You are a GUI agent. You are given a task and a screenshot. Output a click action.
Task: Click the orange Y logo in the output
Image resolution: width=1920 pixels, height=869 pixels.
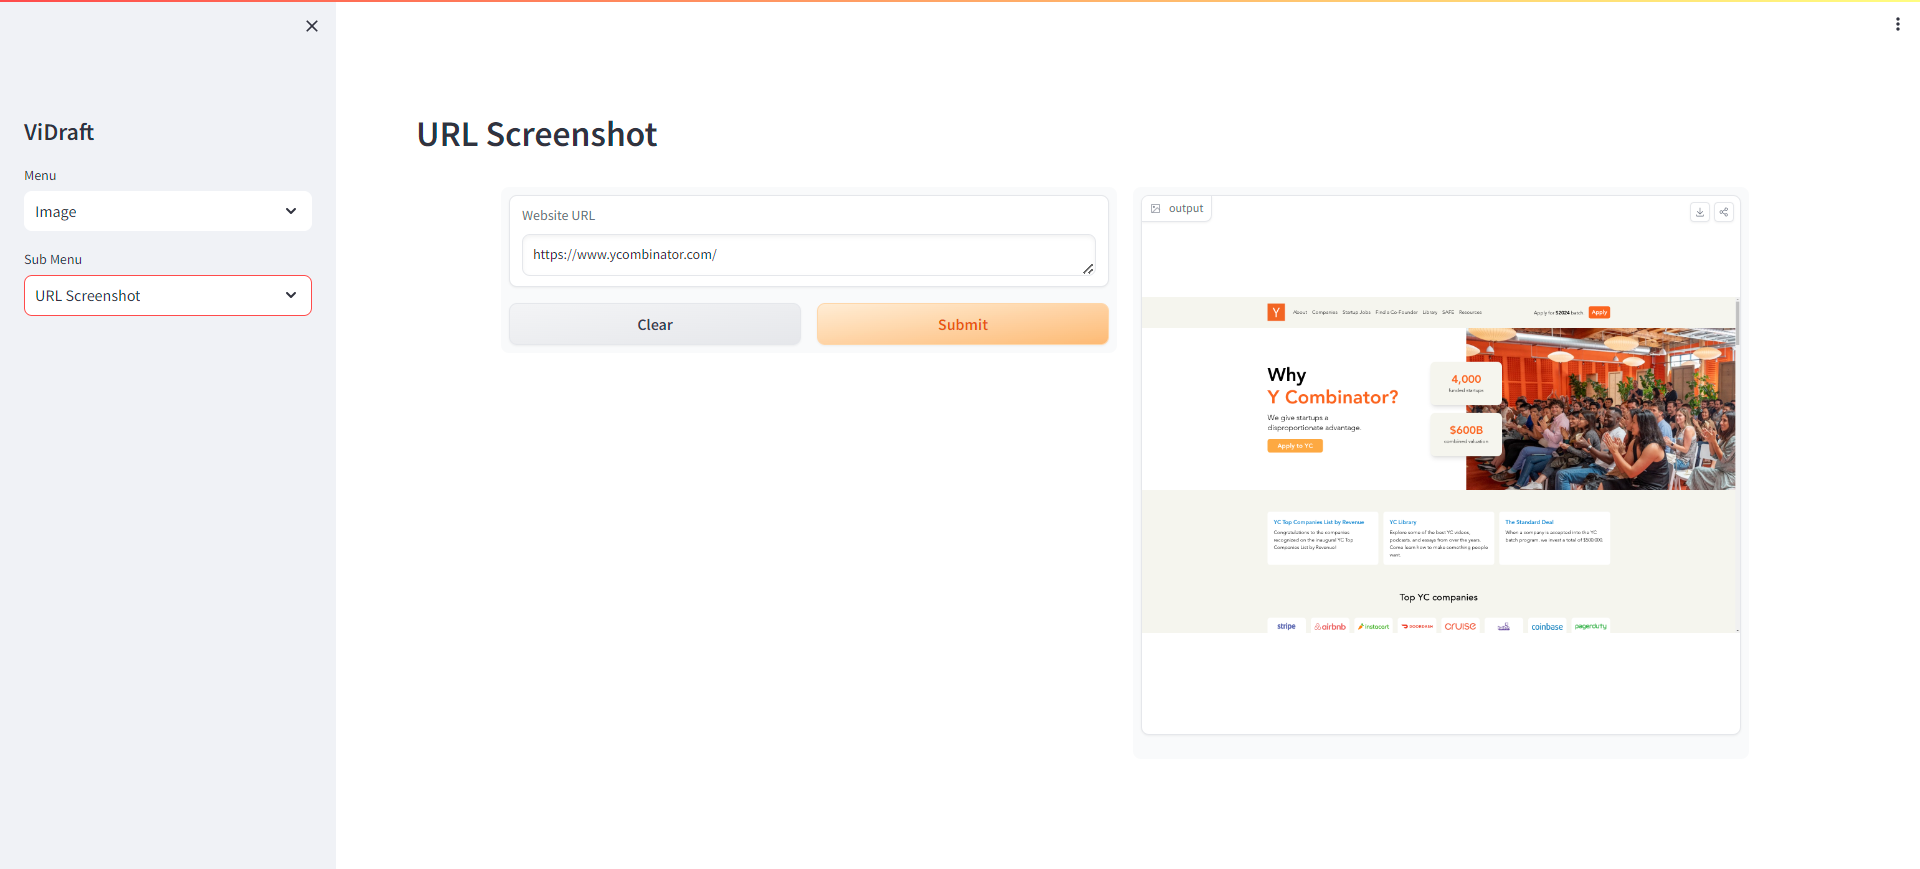[x=1276, y=312]
